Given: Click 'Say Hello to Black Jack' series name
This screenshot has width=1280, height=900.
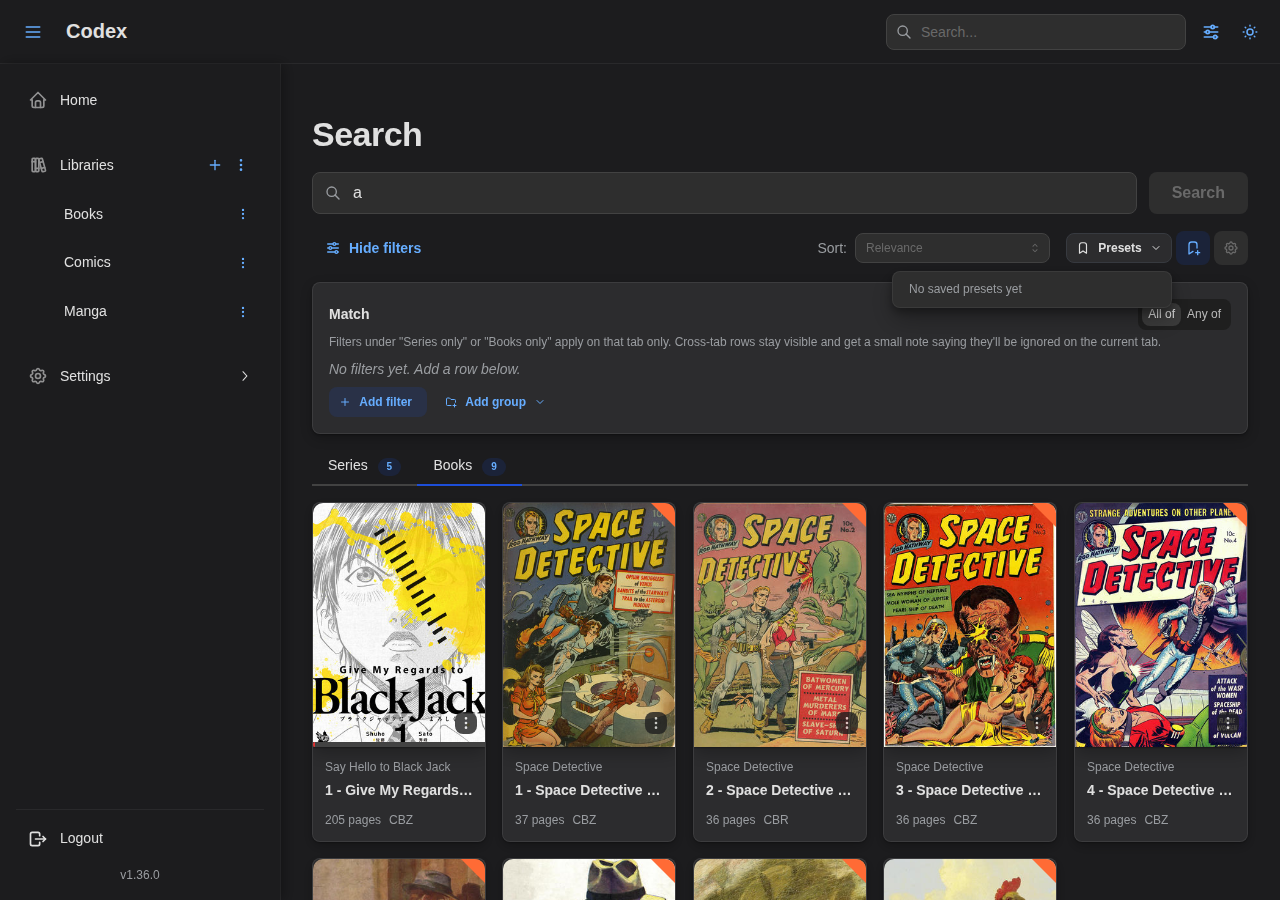Looking at the screenshot, I should pyautogui.click(x=388, y=767).
